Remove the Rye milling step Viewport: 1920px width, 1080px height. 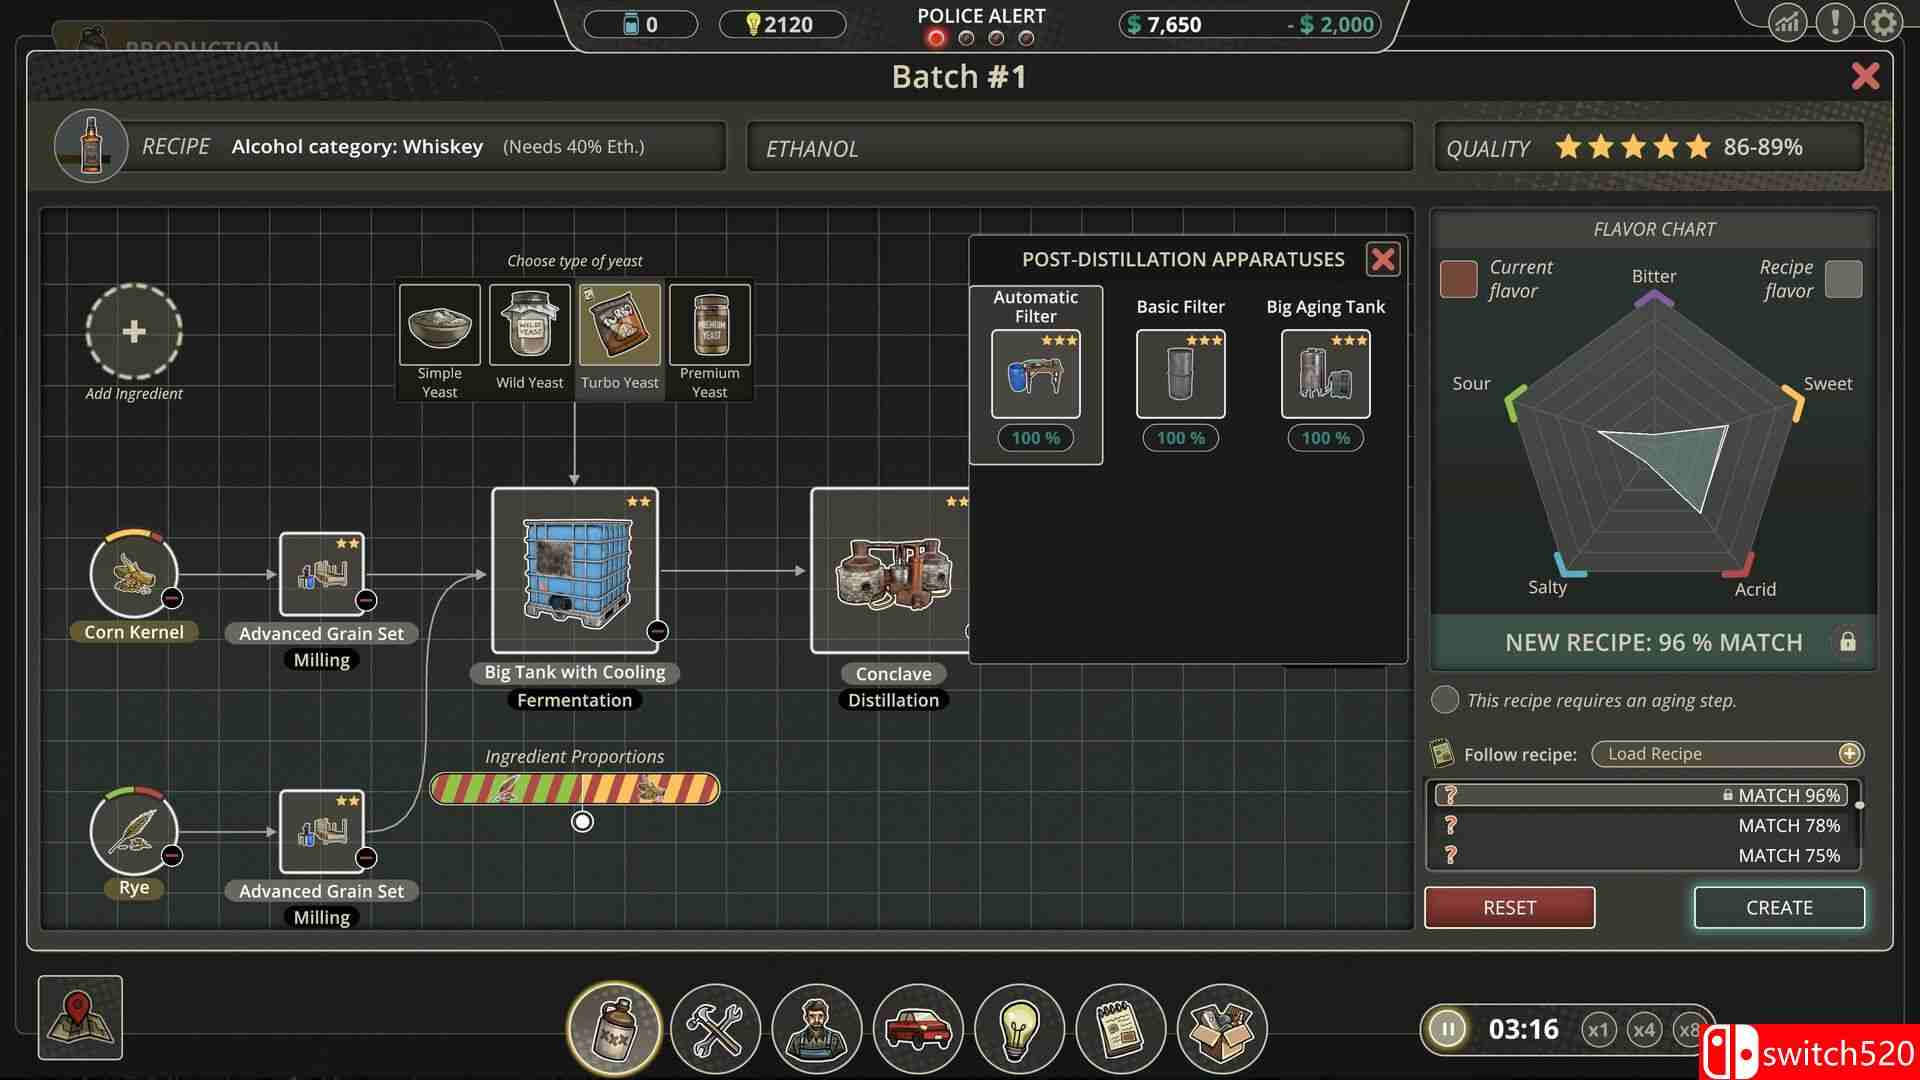click(366, 858)
